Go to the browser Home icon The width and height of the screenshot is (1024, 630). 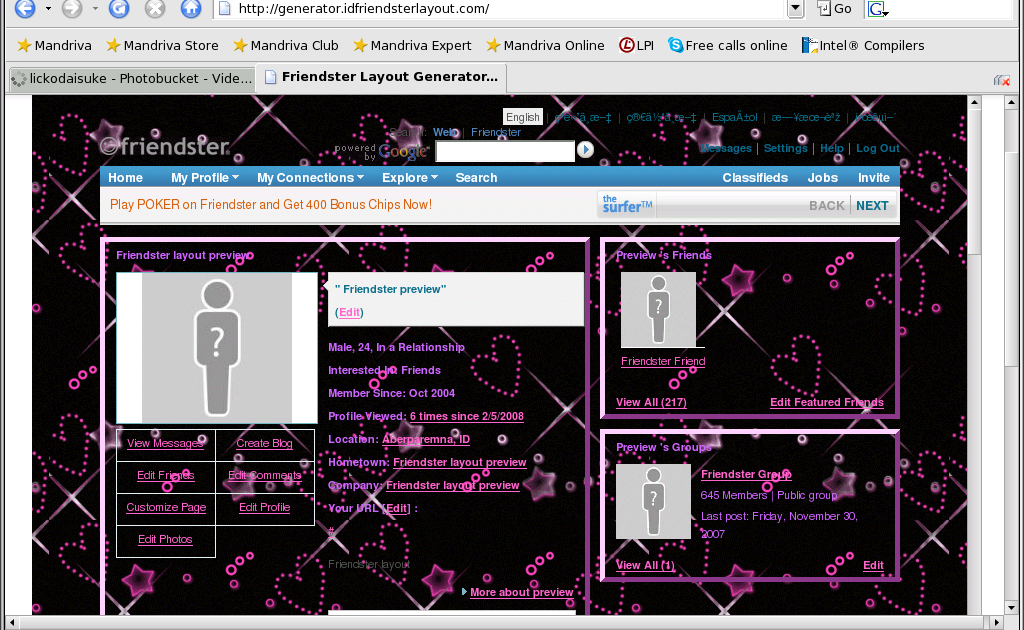[191, 8]
